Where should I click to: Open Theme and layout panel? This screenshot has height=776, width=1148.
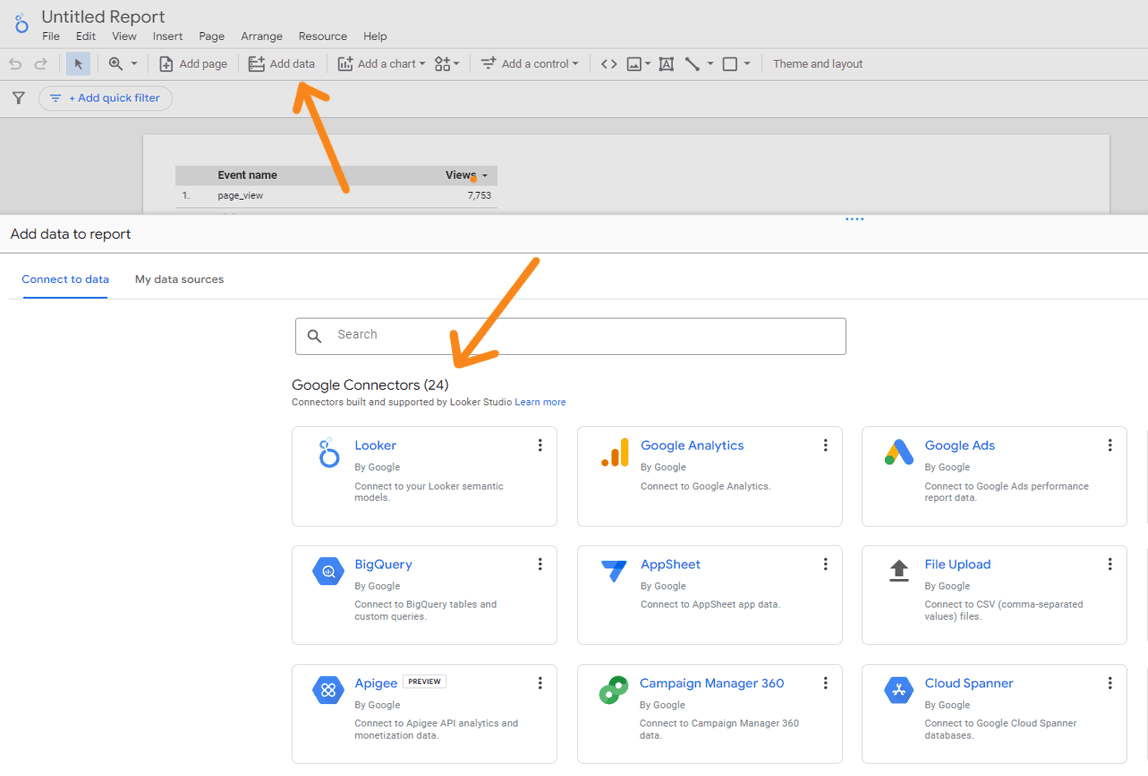818,64
